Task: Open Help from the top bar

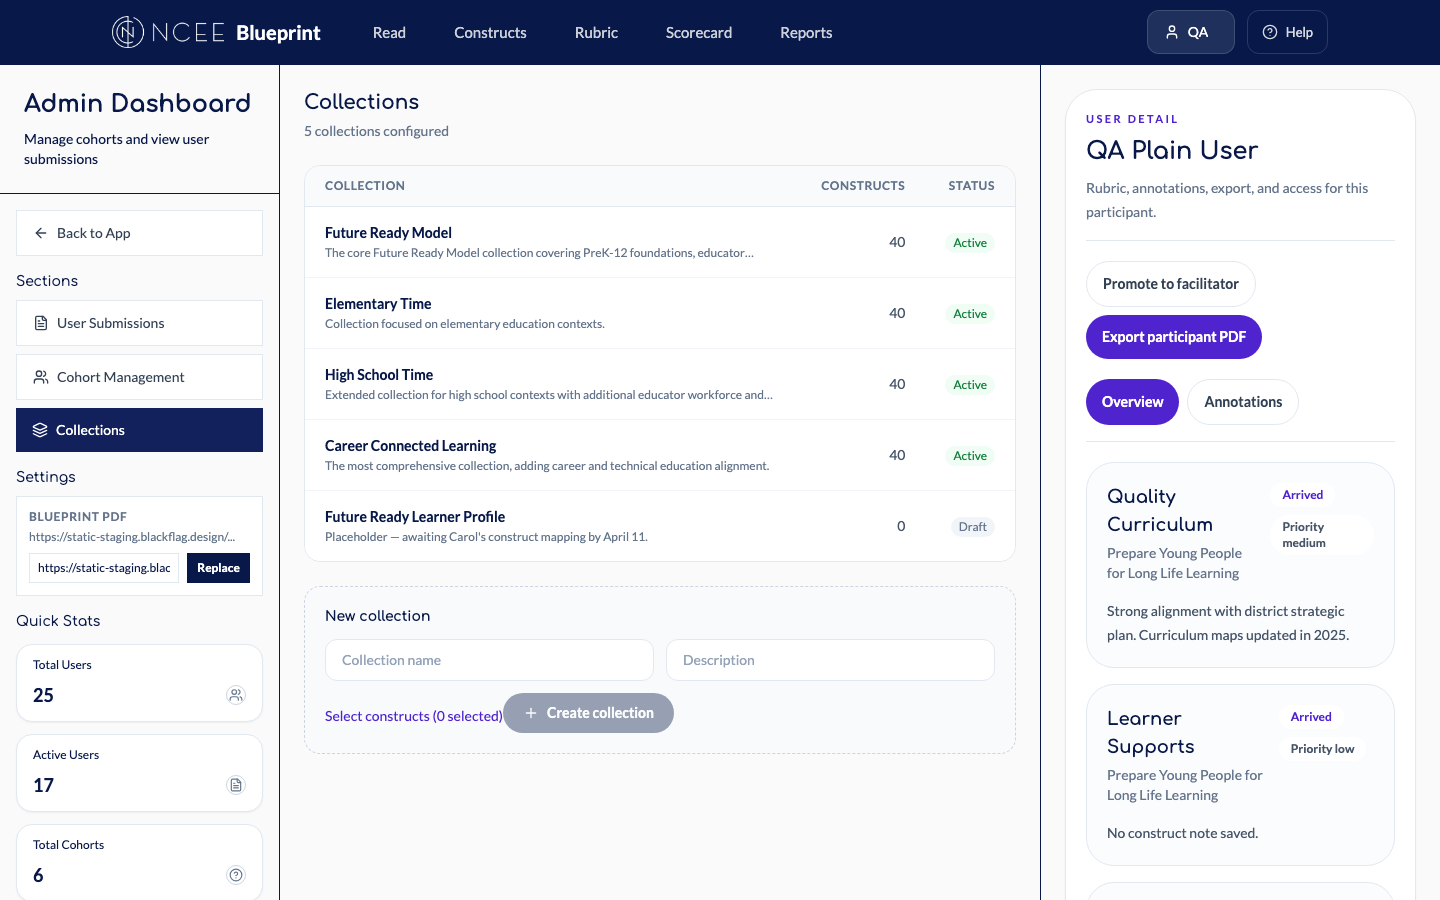Action: pos(1287,32)
